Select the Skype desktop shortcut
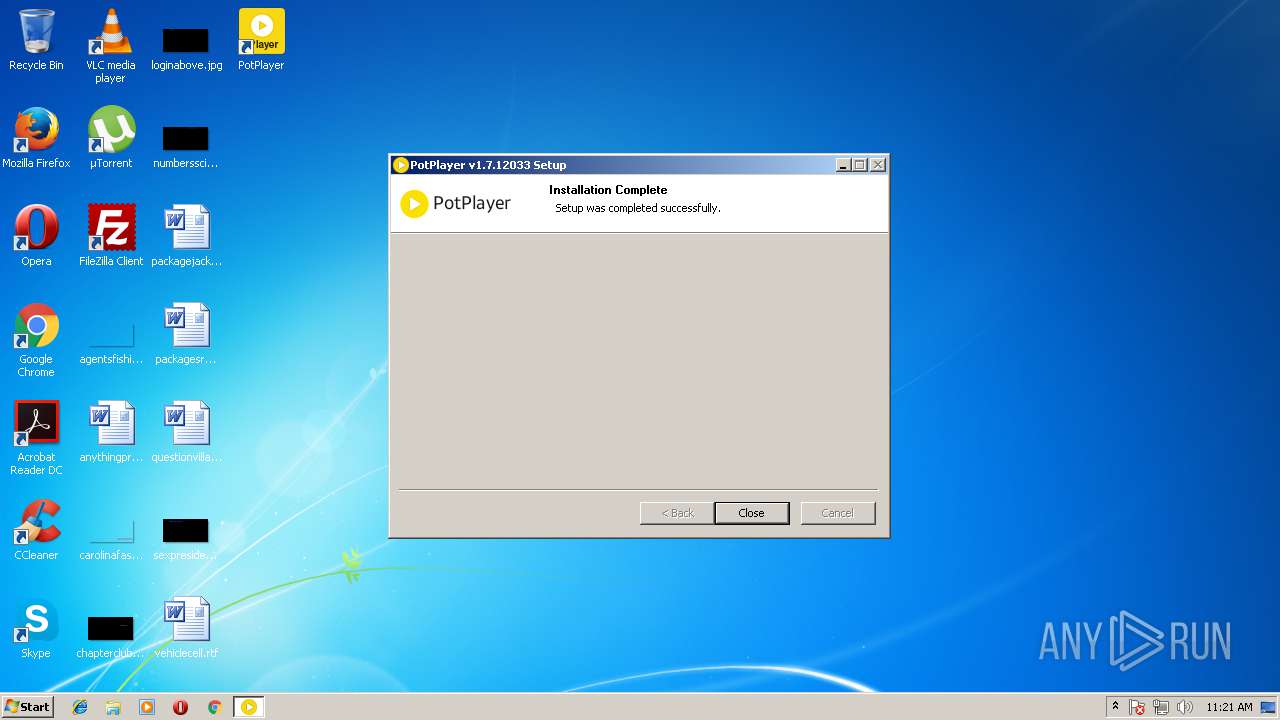The width and height of the screenshot is (1280, 720). tap(36, 628)
